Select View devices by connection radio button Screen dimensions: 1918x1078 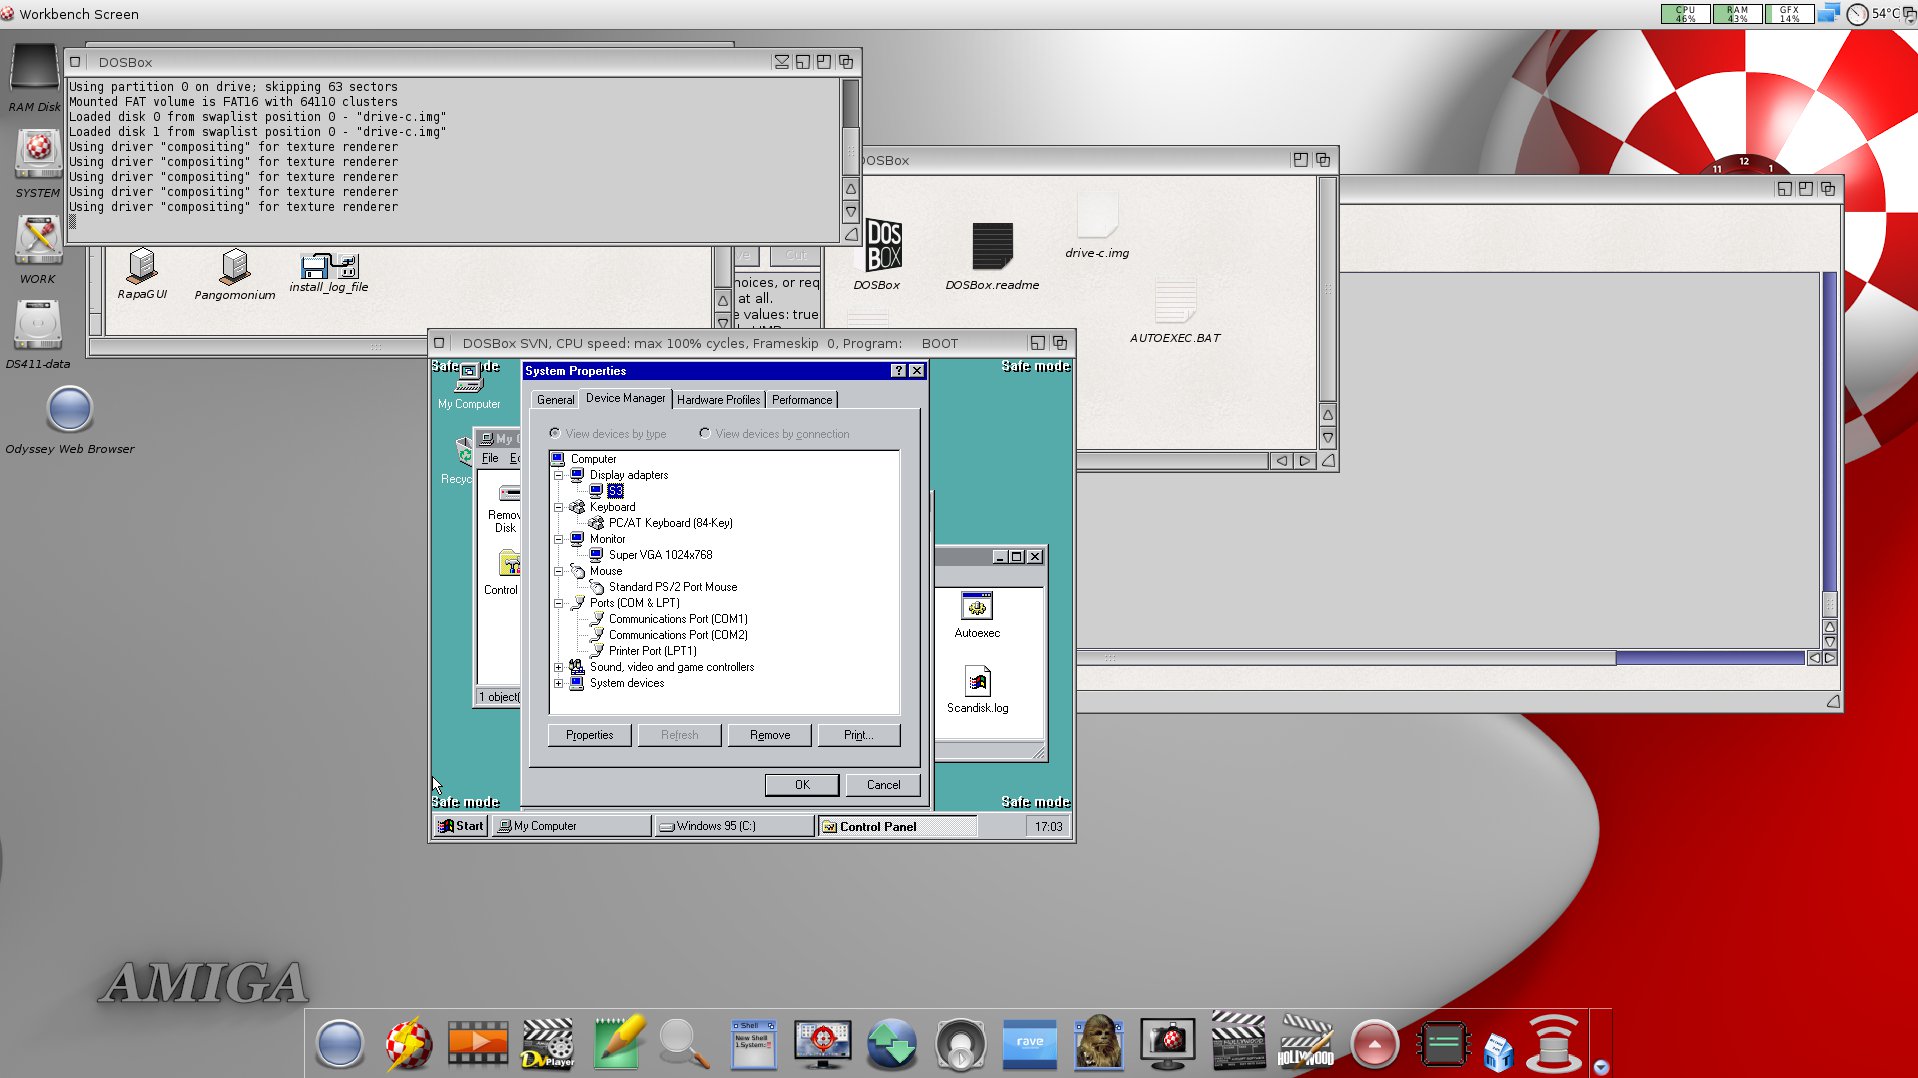(705, 433)
